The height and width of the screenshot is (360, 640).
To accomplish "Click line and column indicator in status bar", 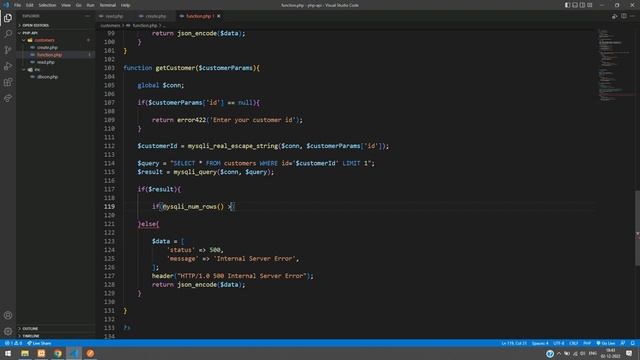I will (x=514, y=343).
